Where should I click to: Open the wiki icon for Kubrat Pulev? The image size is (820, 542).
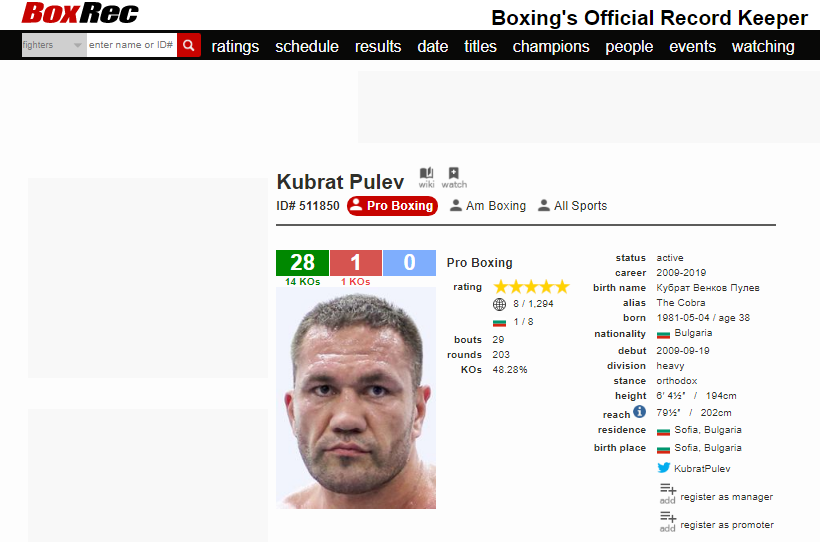coord(426,175)
